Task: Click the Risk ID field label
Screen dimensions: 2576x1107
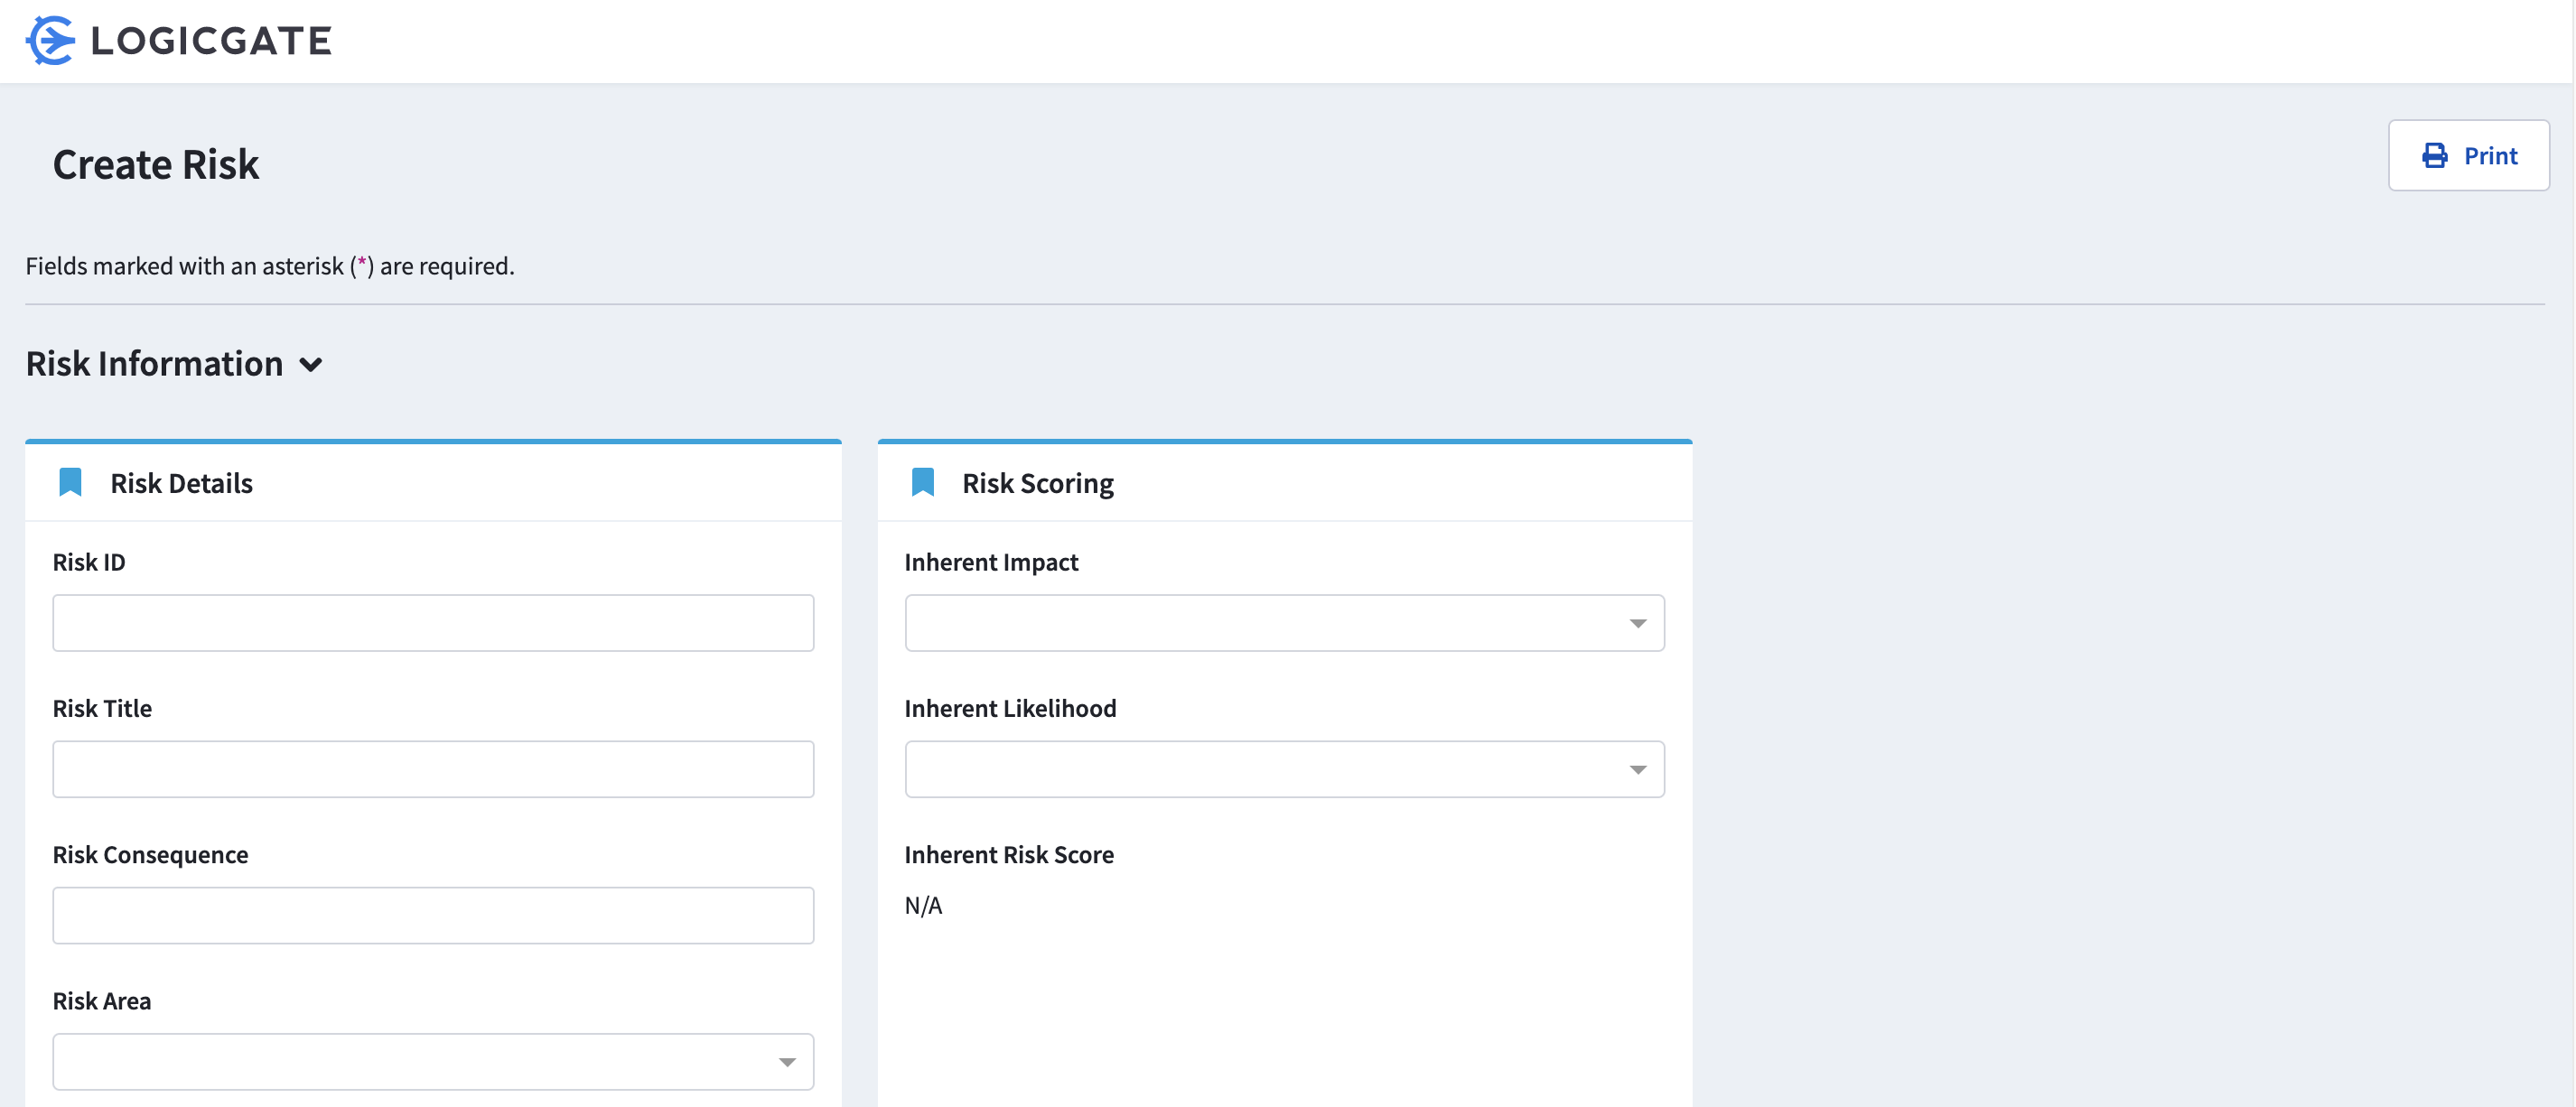Action: point(89,563)
